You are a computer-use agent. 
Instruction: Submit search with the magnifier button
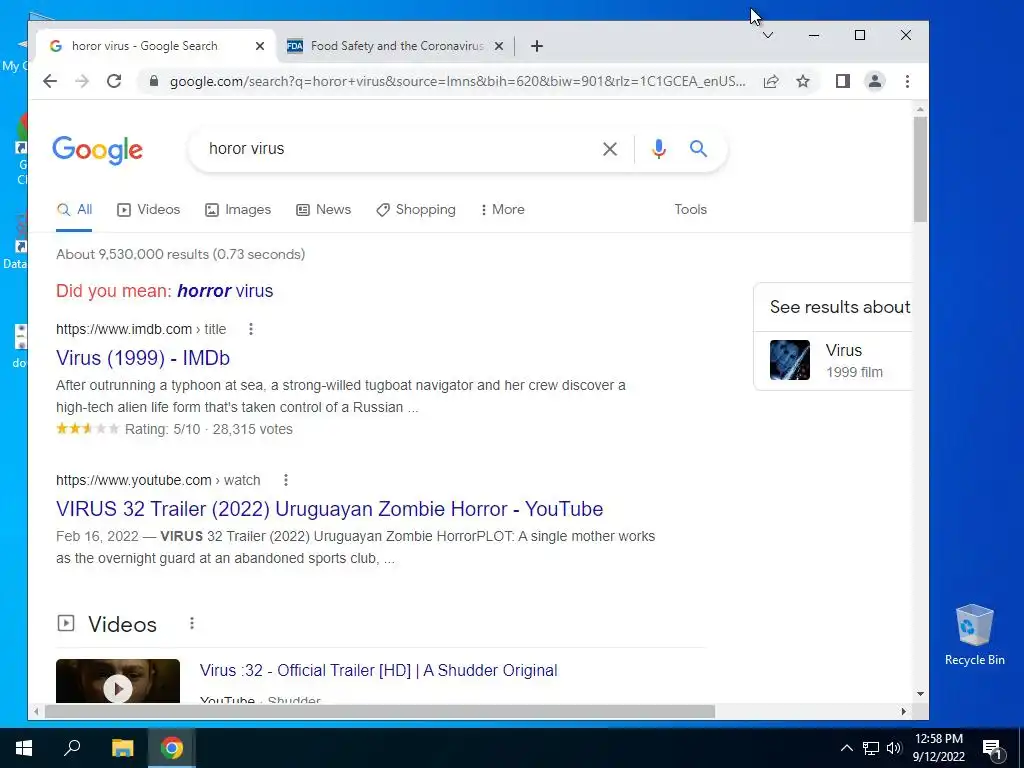pos(698,149)
